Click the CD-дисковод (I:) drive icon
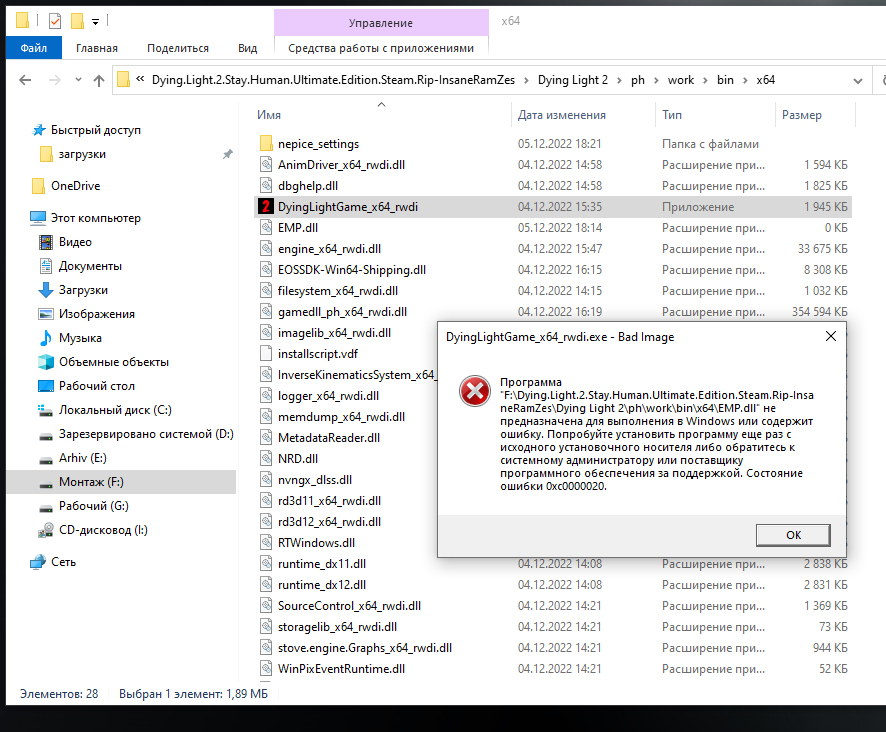This screenshot has width=886, height=732. [46, 530]
